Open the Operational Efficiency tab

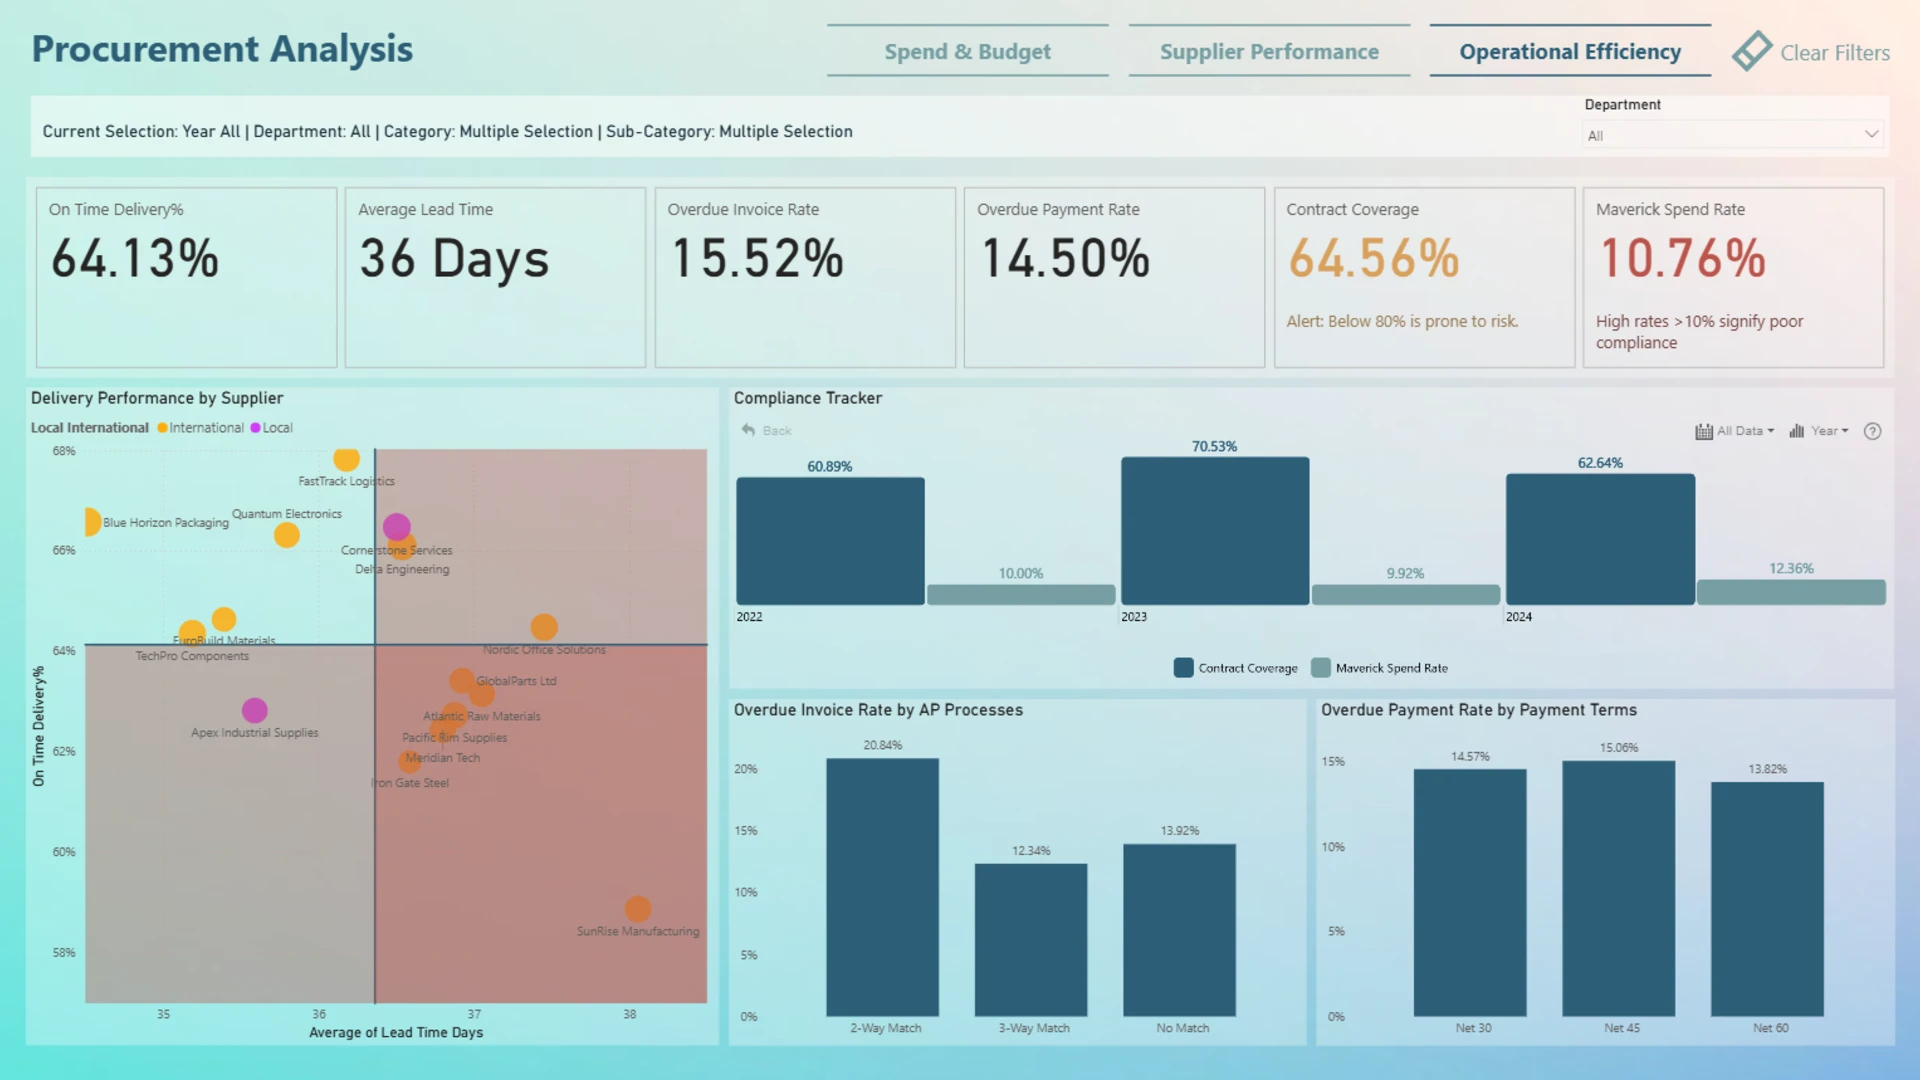pos(1570,51)
